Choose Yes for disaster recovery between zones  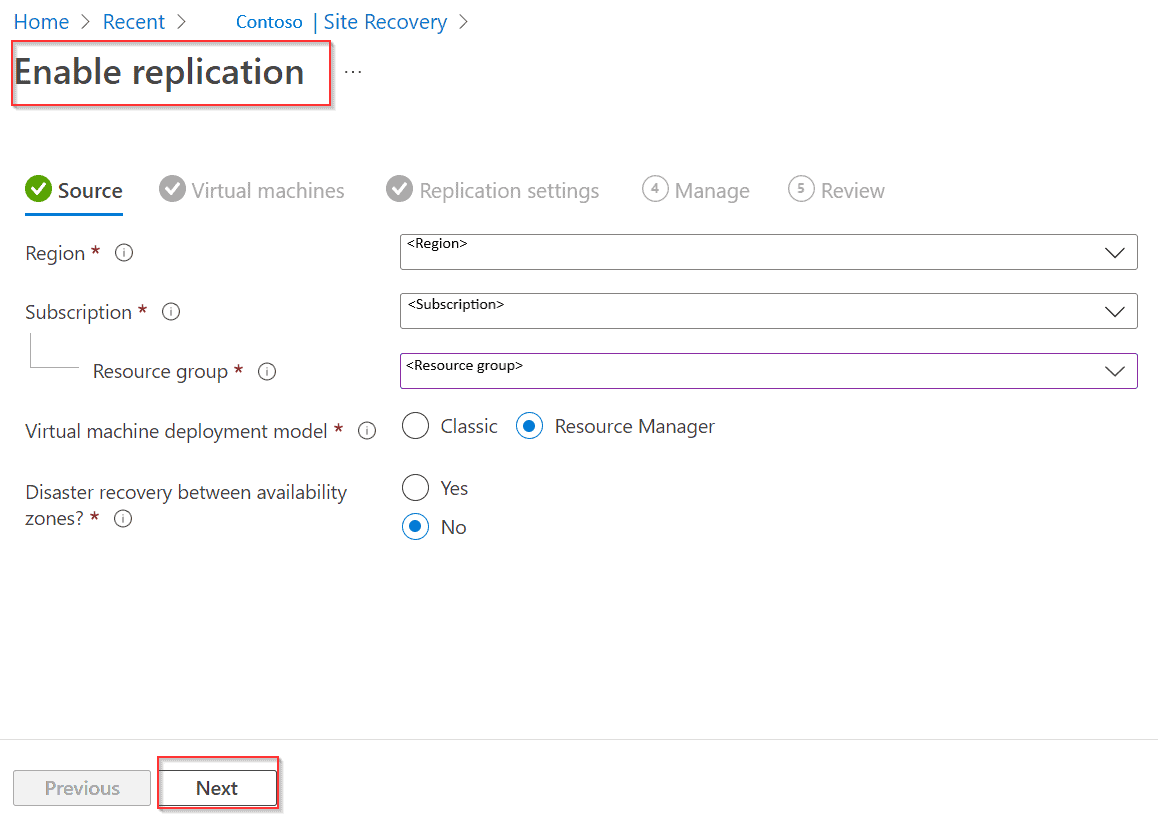tap(415, 487)
